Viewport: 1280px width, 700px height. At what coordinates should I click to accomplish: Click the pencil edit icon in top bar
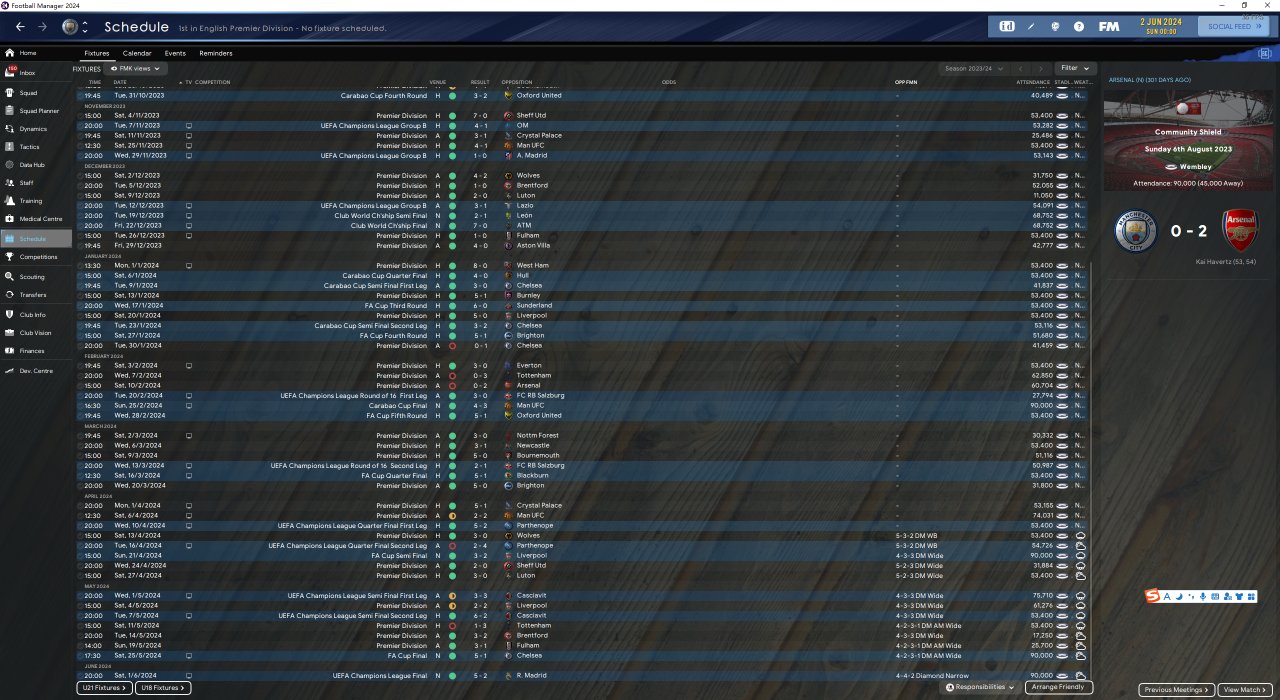coord(1031,26)
